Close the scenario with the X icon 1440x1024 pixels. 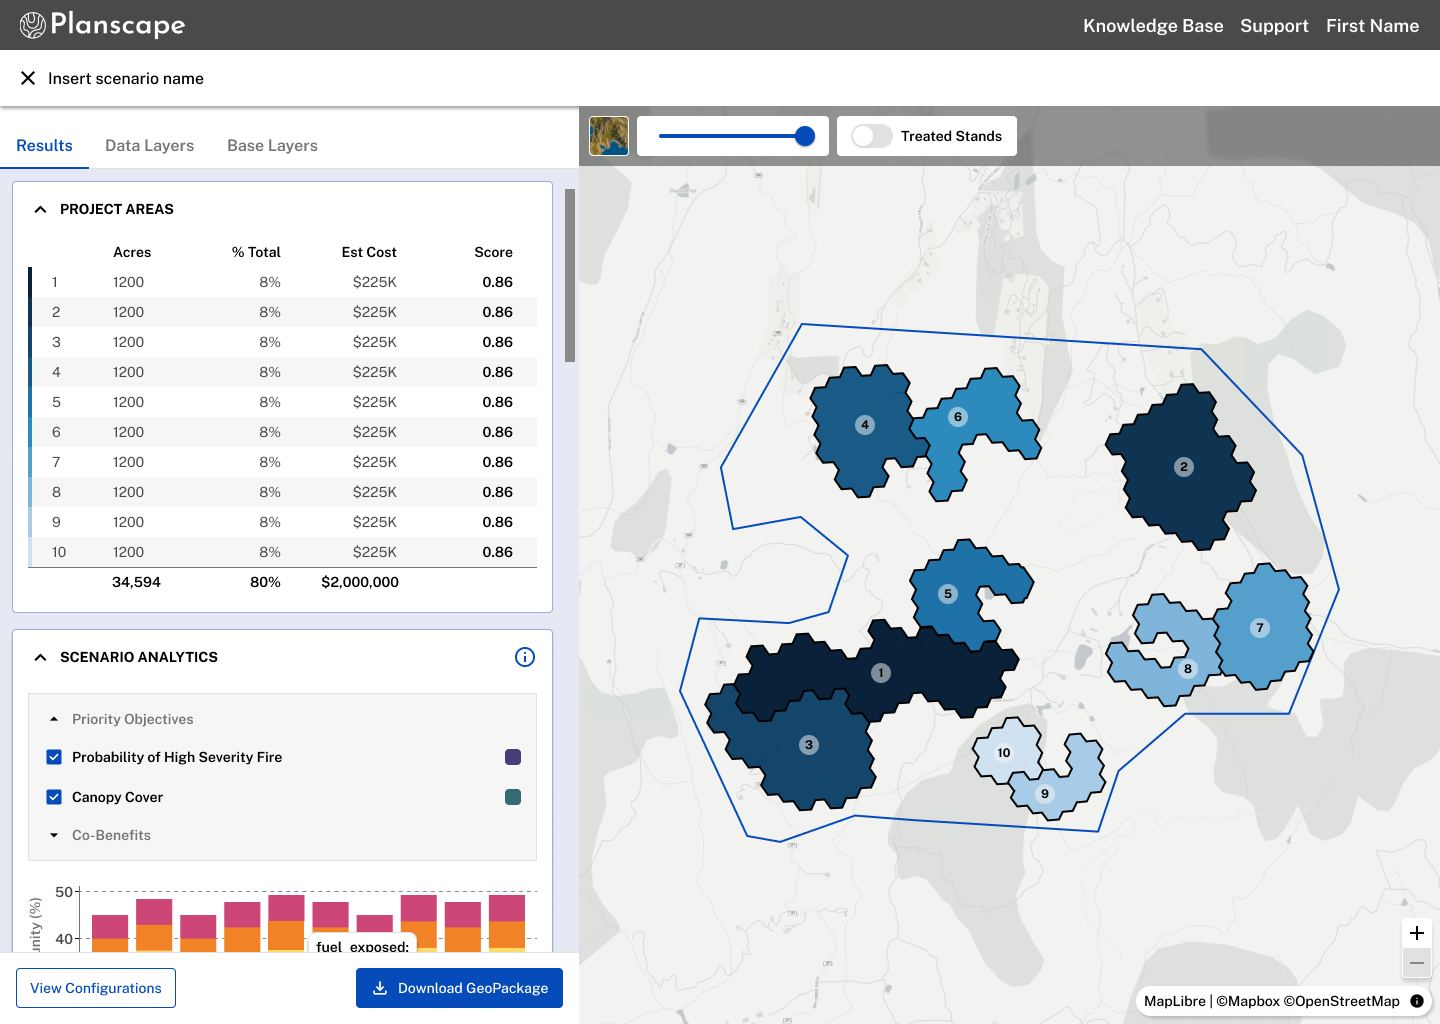tap(28, 78)
